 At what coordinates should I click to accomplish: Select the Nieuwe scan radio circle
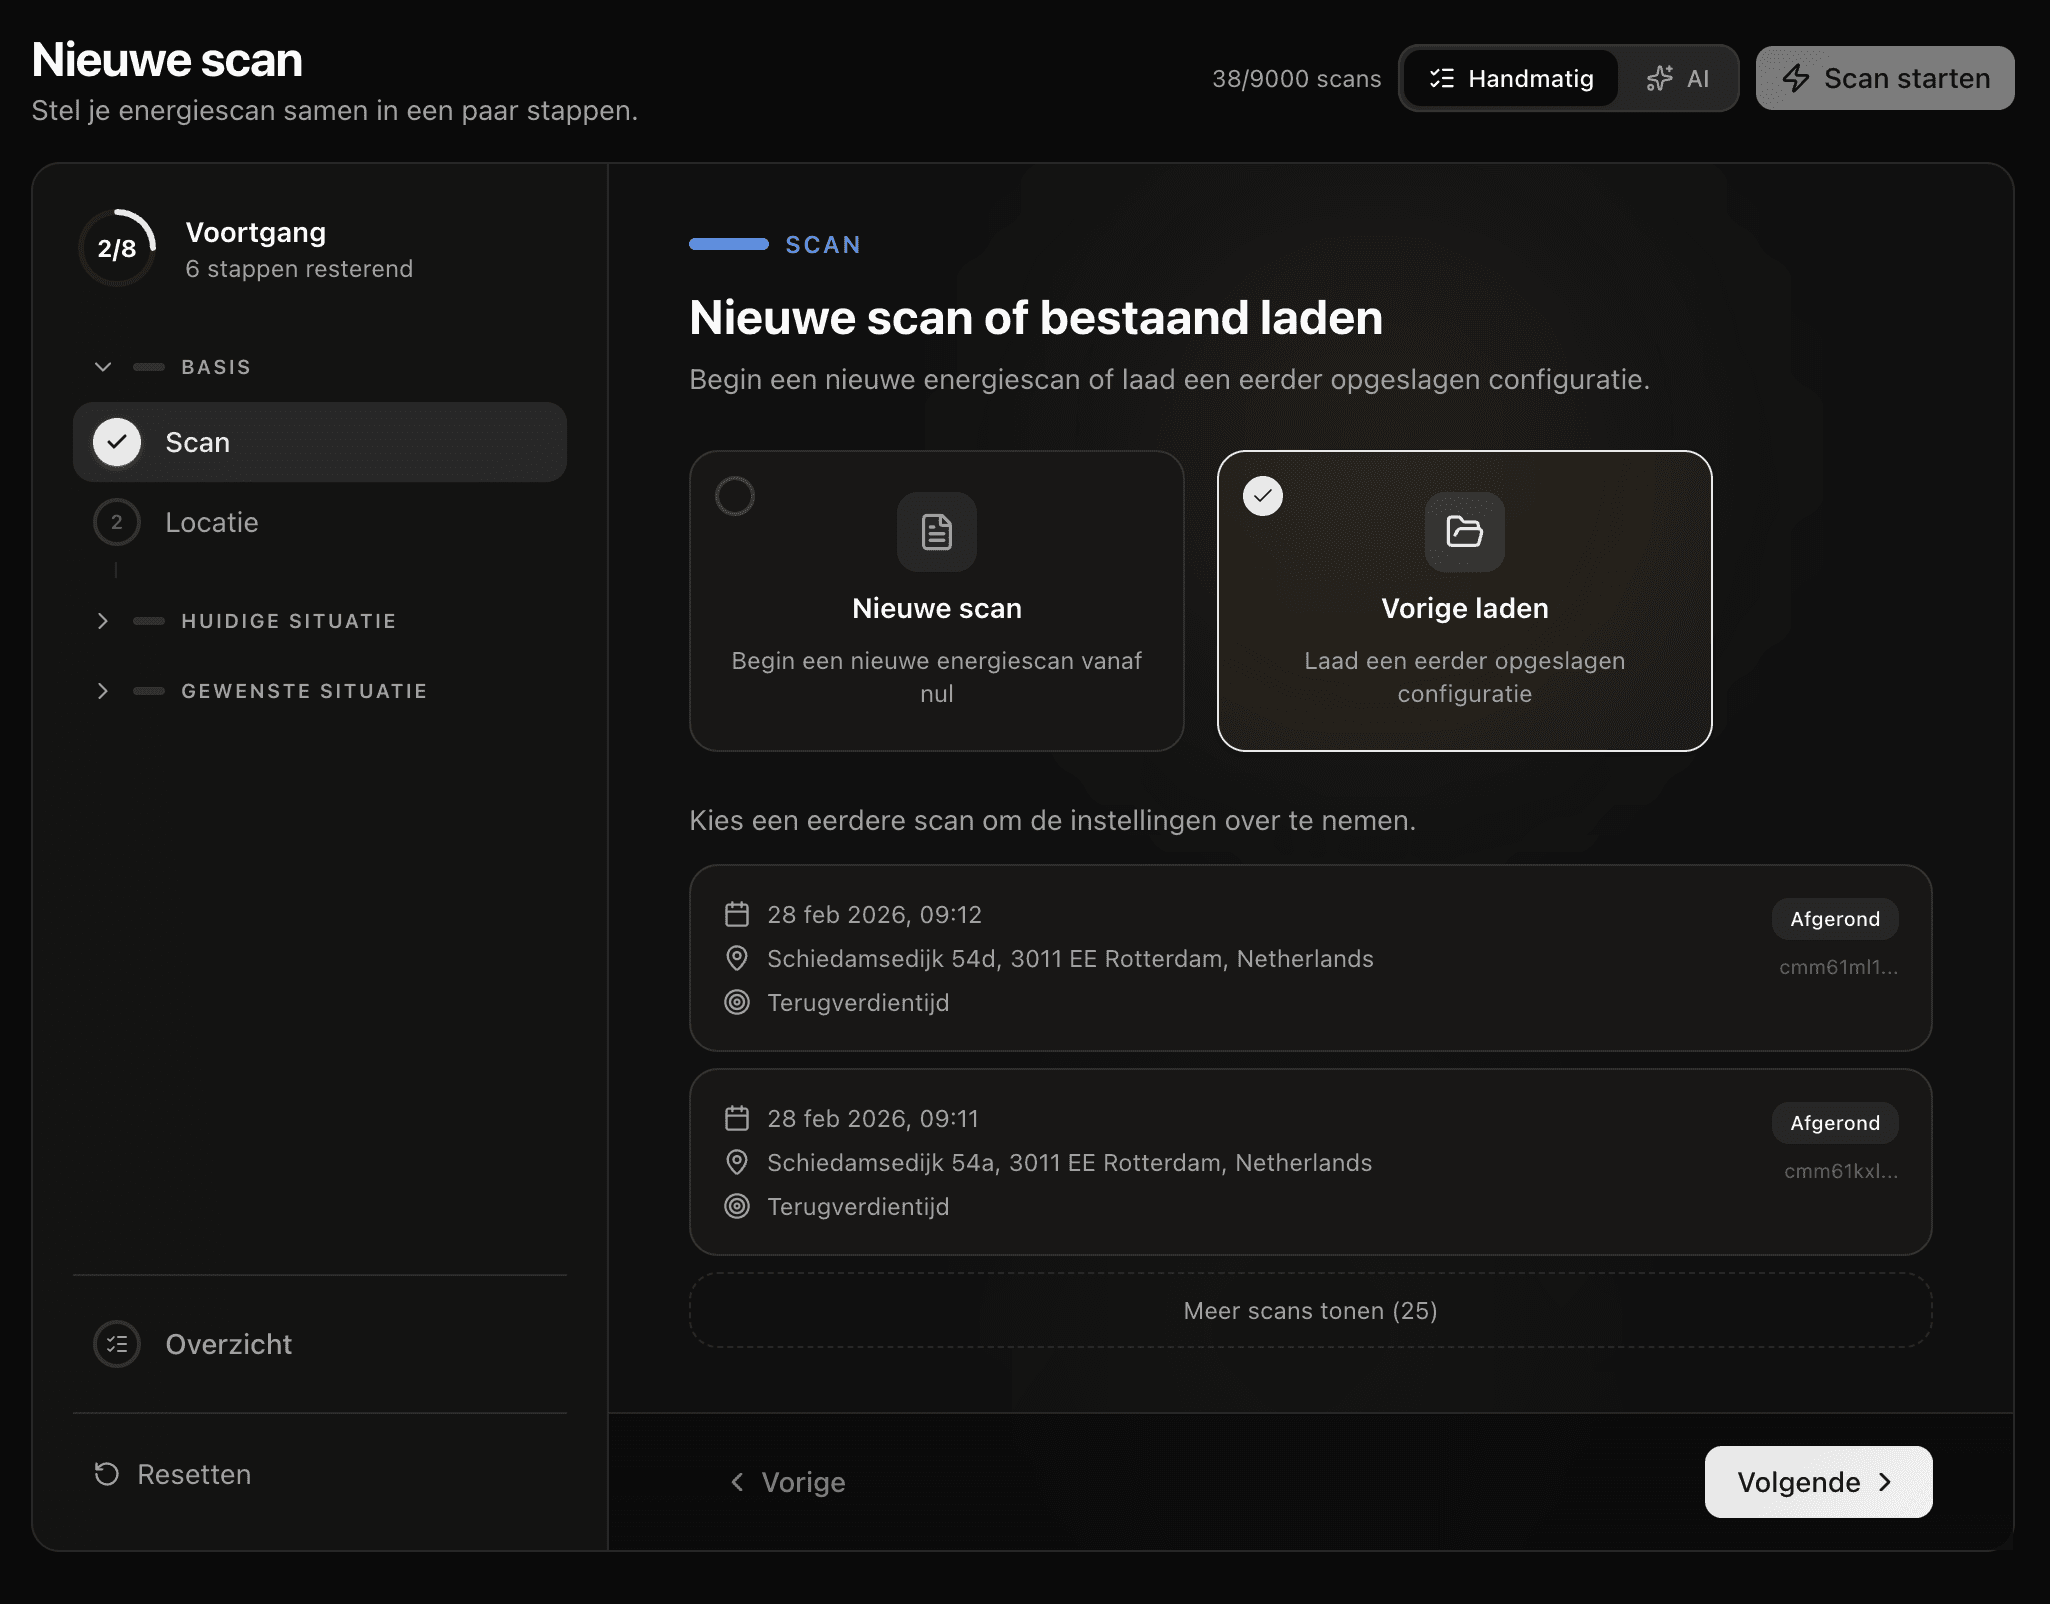735,496
